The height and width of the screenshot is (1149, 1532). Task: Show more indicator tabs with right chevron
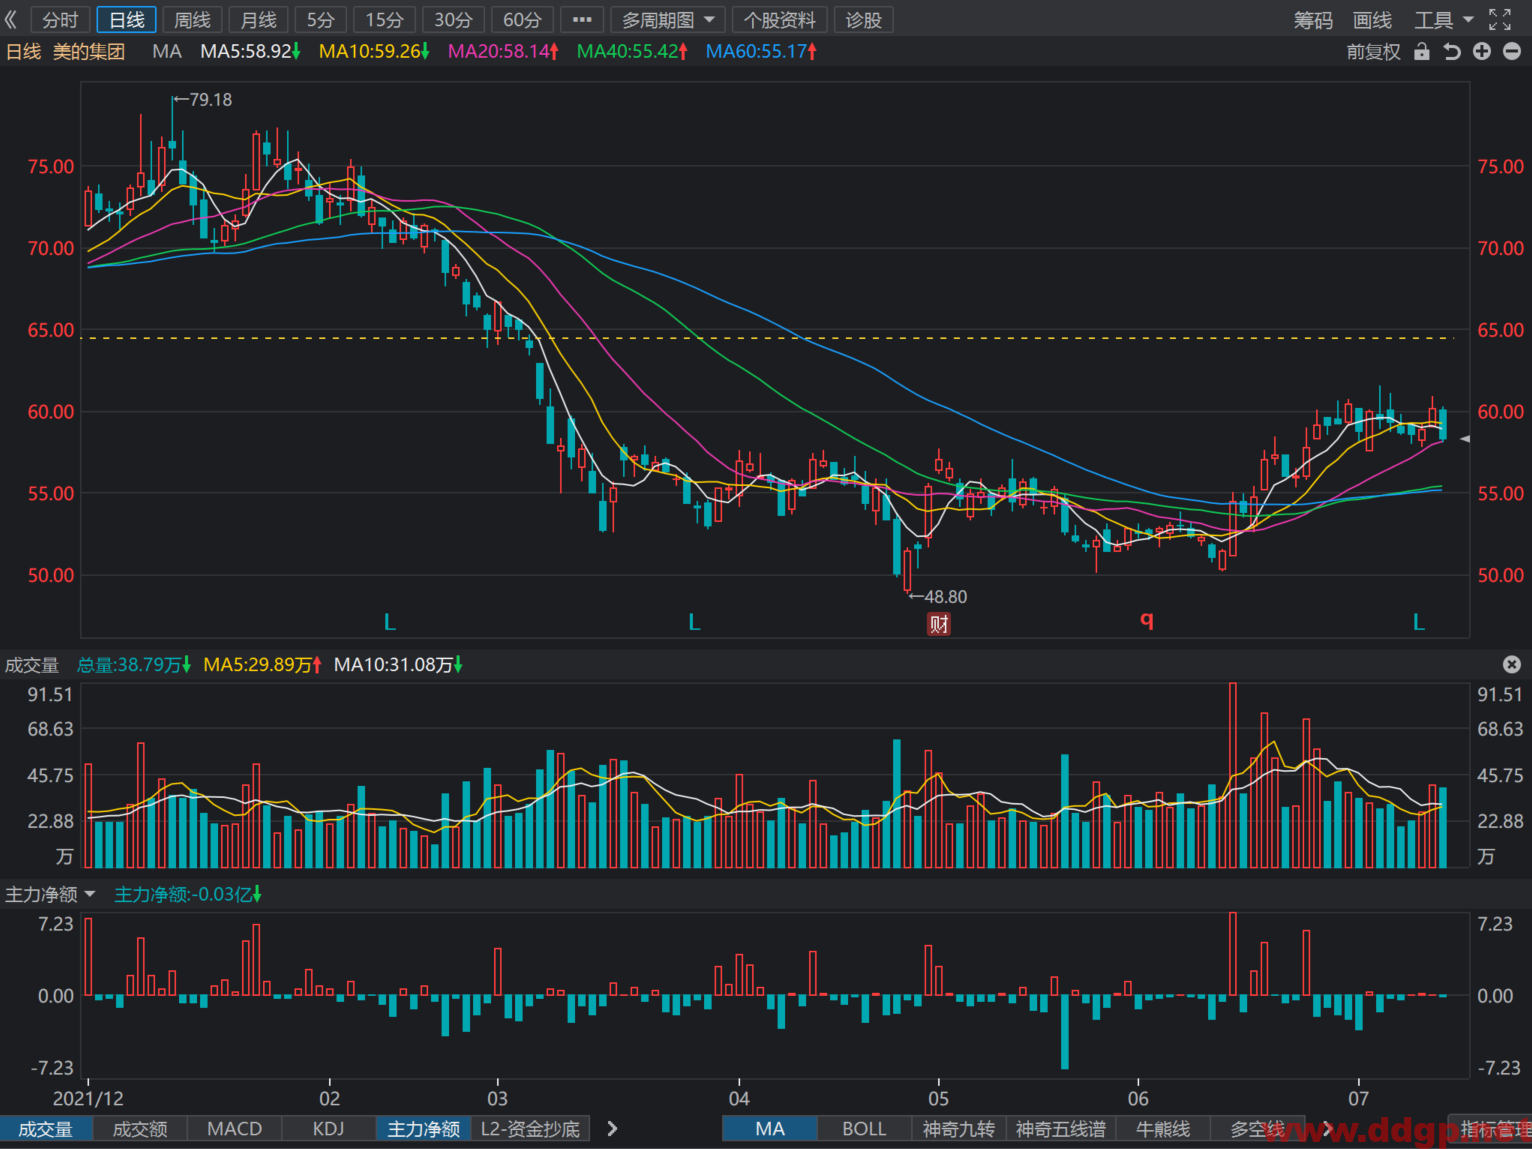612,1129
